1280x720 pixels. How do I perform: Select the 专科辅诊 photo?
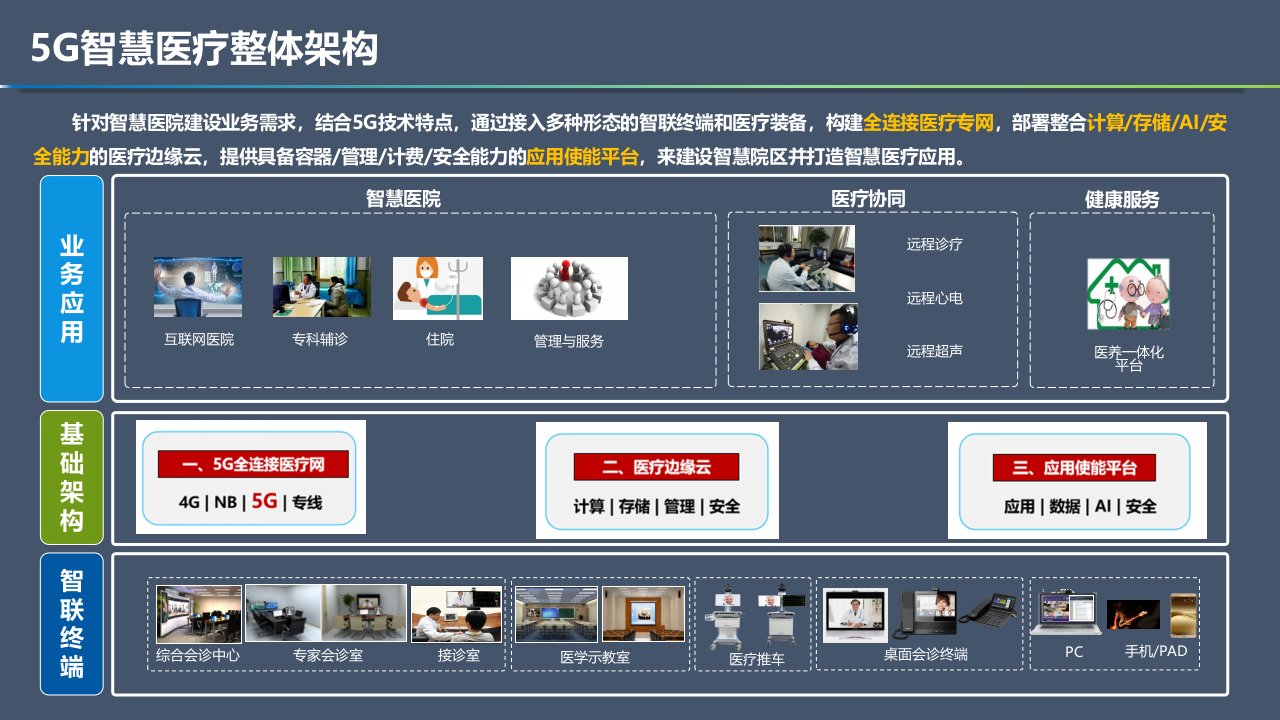(x=321, y=287)
